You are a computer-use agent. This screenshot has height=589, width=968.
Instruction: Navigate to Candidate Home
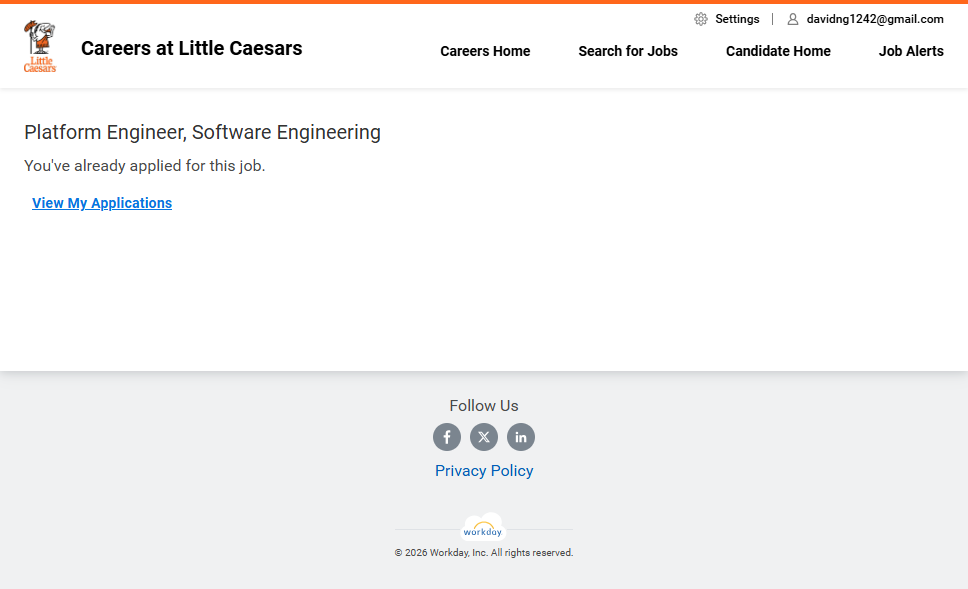[x=778, y=51]
